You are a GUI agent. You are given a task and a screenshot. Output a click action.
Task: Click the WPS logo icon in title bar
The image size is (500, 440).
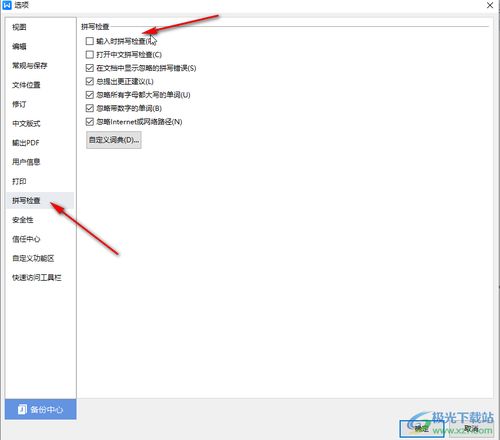click(x=7, y=5)
